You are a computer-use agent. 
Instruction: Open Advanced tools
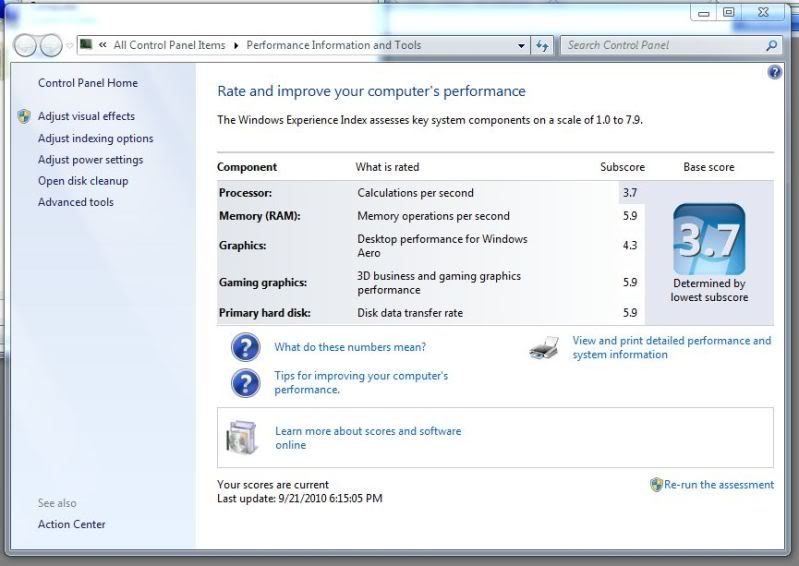tap(75, 202)
